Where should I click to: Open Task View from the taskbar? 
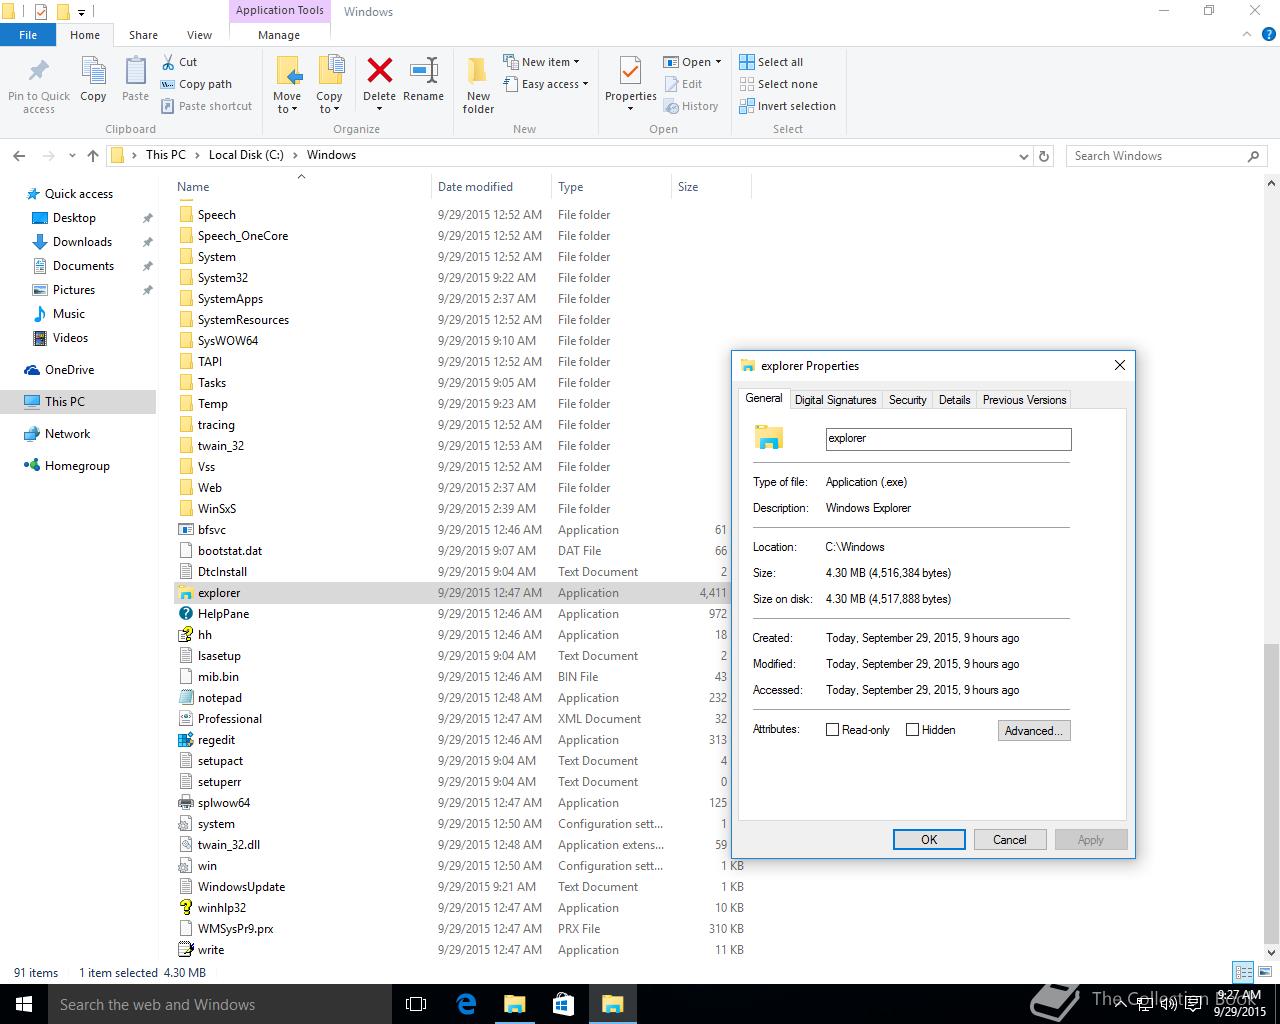point(416,1004)
